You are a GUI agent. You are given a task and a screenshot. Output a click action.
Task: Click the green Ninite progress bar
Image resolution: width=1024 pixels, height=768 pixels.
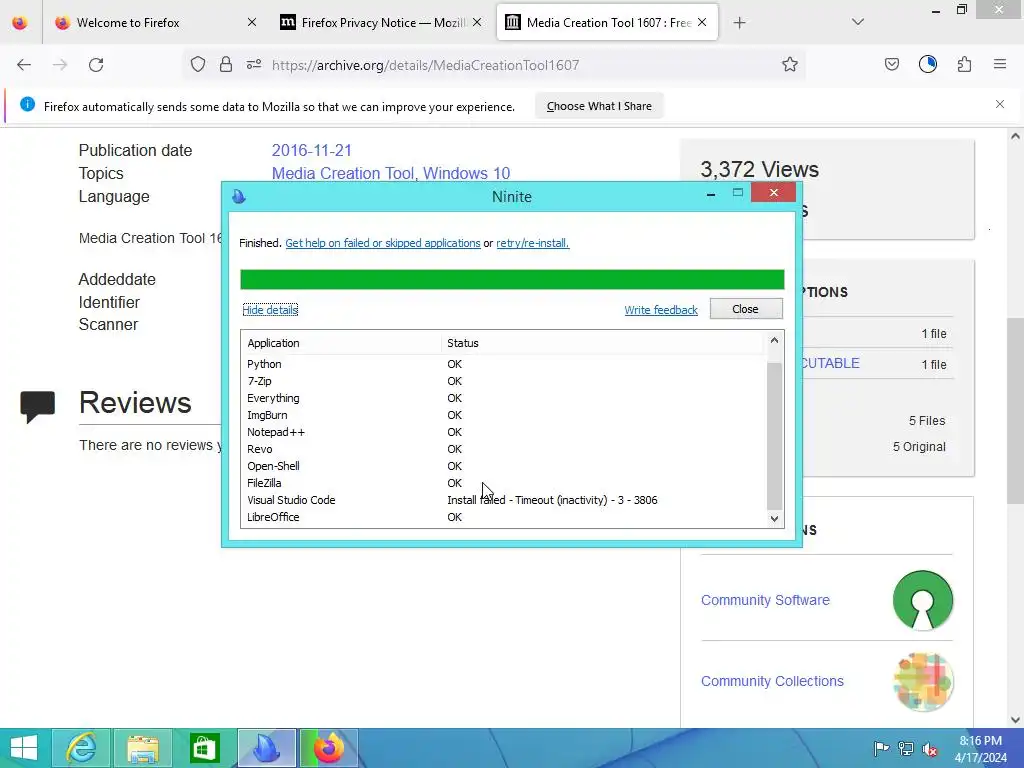pyautogui.click(x=512, y=280)
